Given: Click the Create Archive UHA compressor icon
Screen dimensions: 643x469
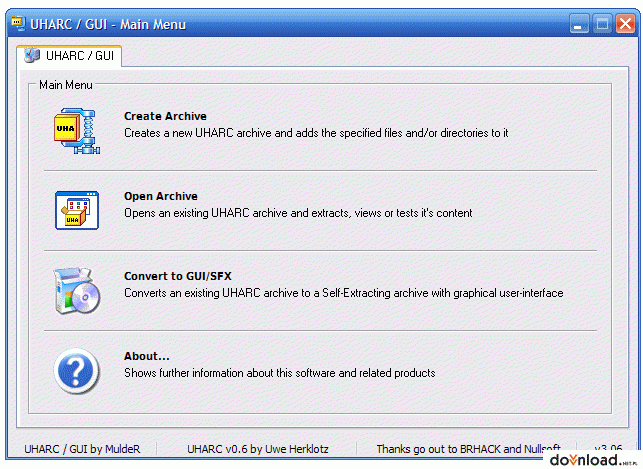Looking at the screenshot, I should coord(77,131).
